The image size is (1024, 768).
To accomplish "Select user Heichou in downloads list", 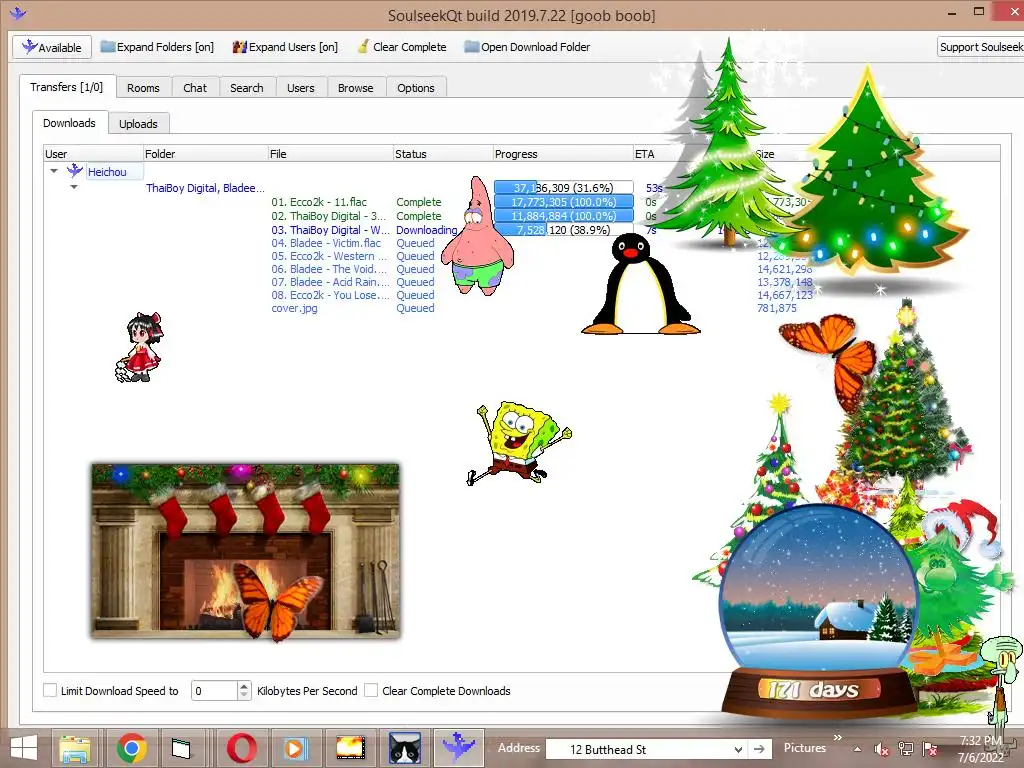I will [107, 172].
